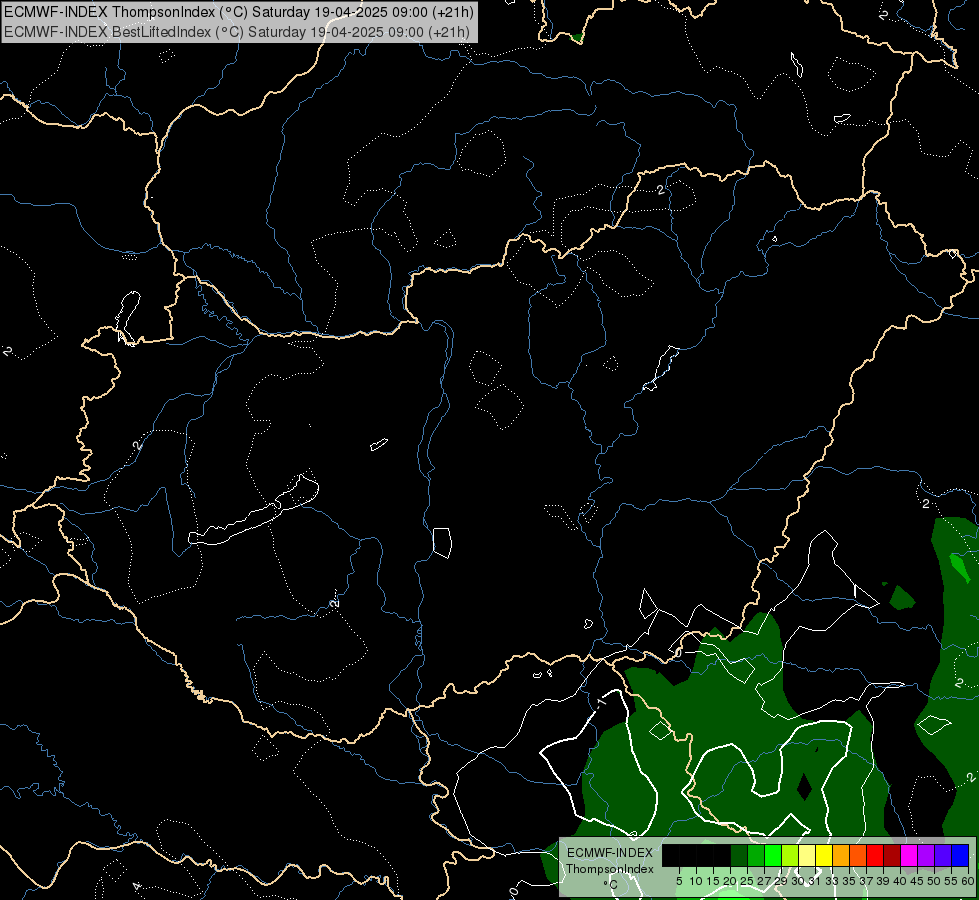Click the legend scale value '5'

679,881
